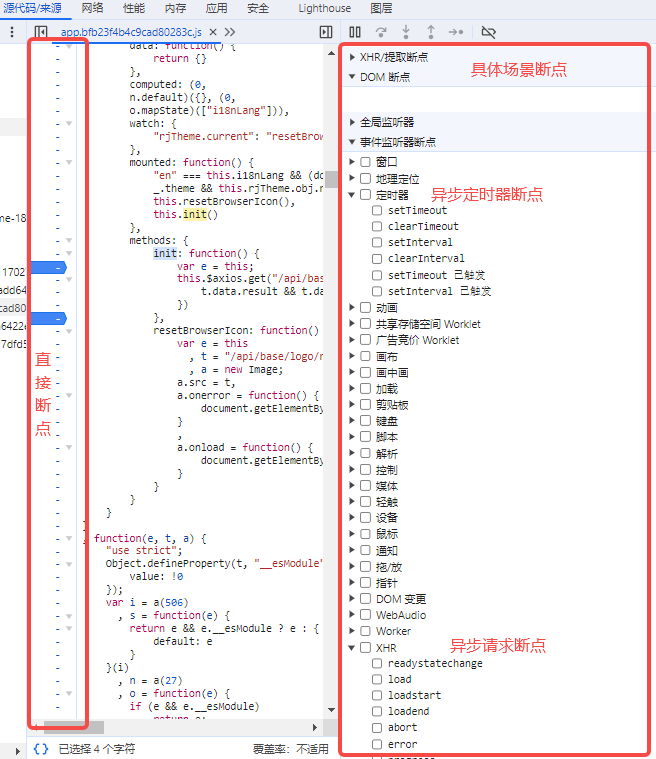Step over the next function call
This screenshot has width=656, height=759.
(381, 32)
